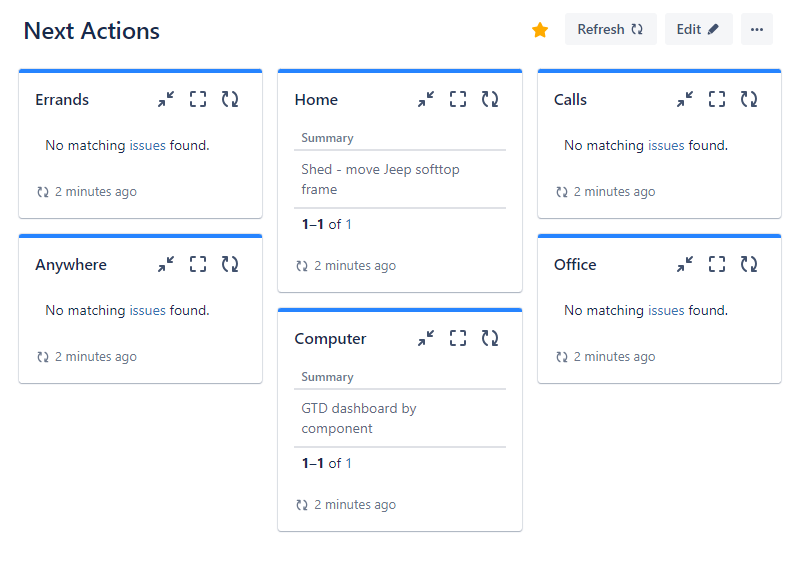Click the Edit dashboard button
The image size is (806, 571).
(699, 29)
